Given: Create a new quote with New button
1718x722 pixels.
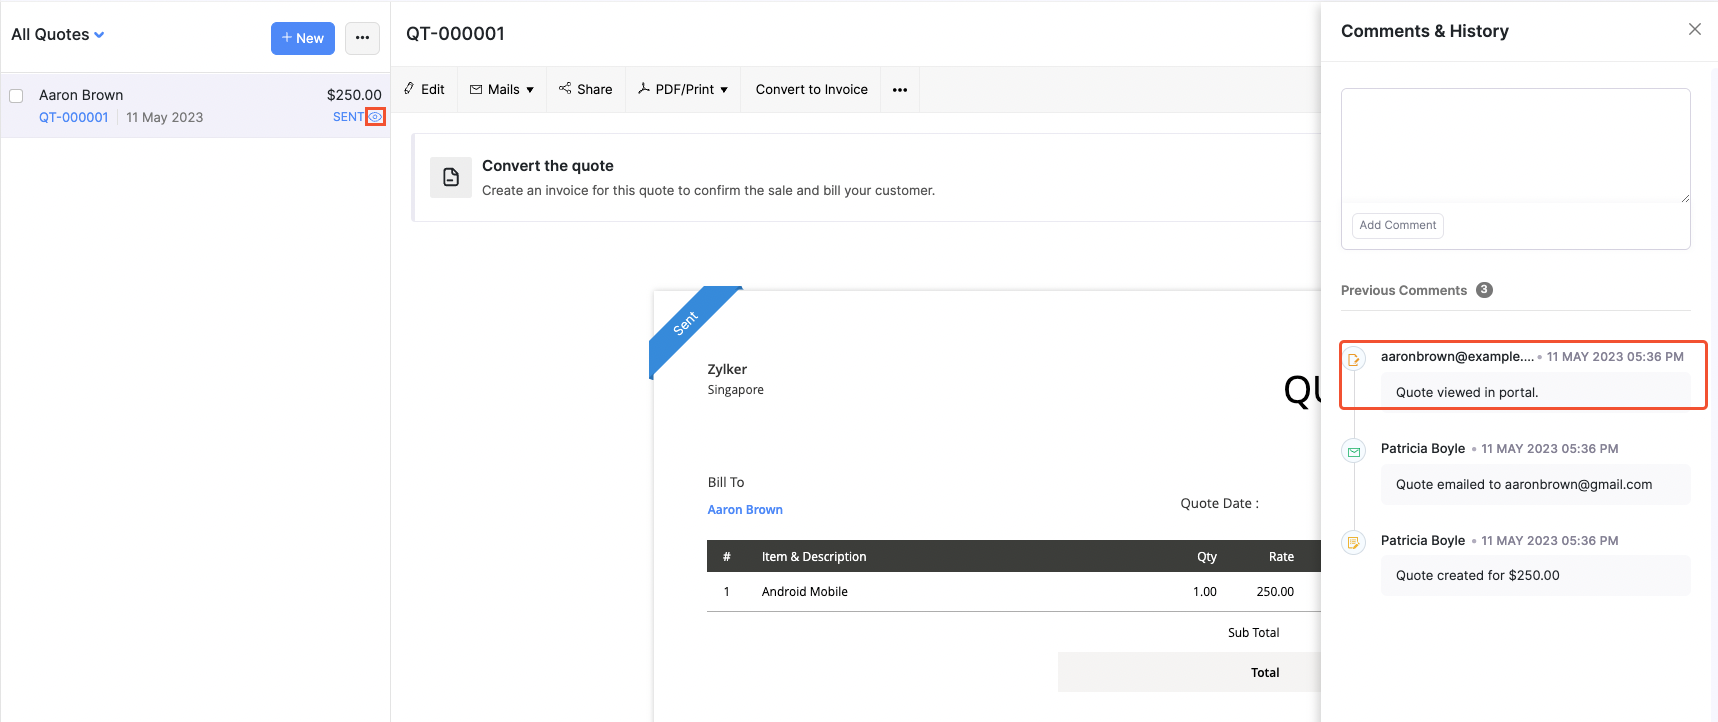Looking at the screenshot, I should click(302, 38).
